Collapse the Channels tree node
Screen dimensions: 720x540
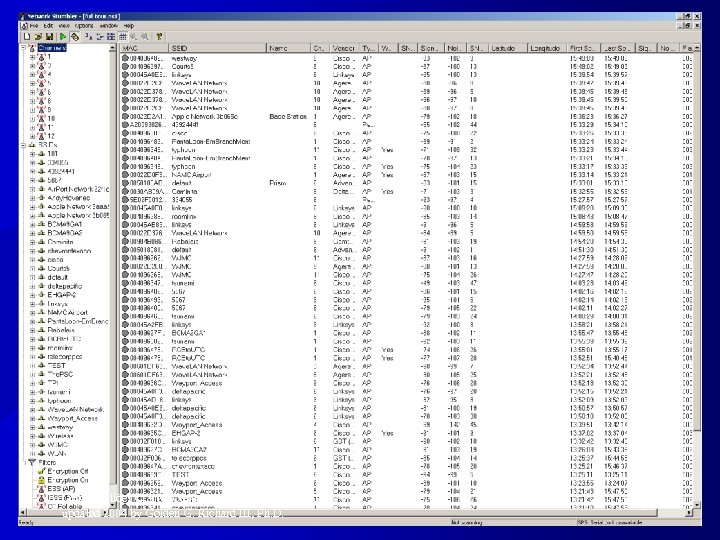(23, 48)
